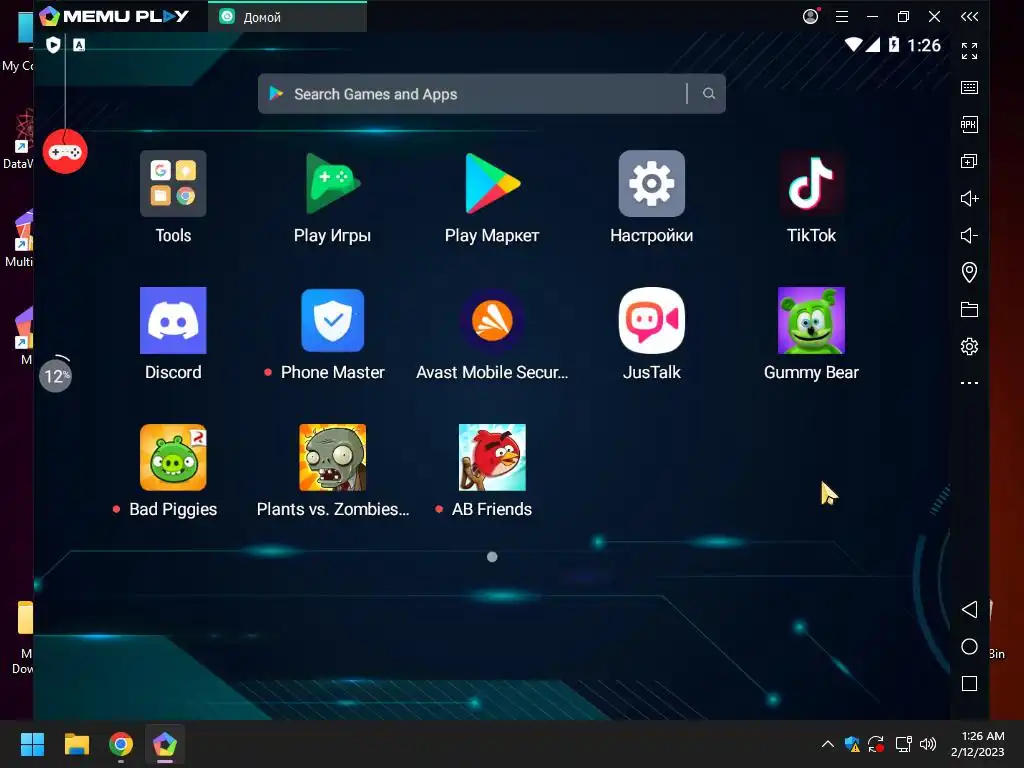Click the APK install icon
The image size is (1024, 768).
(969, 124)
